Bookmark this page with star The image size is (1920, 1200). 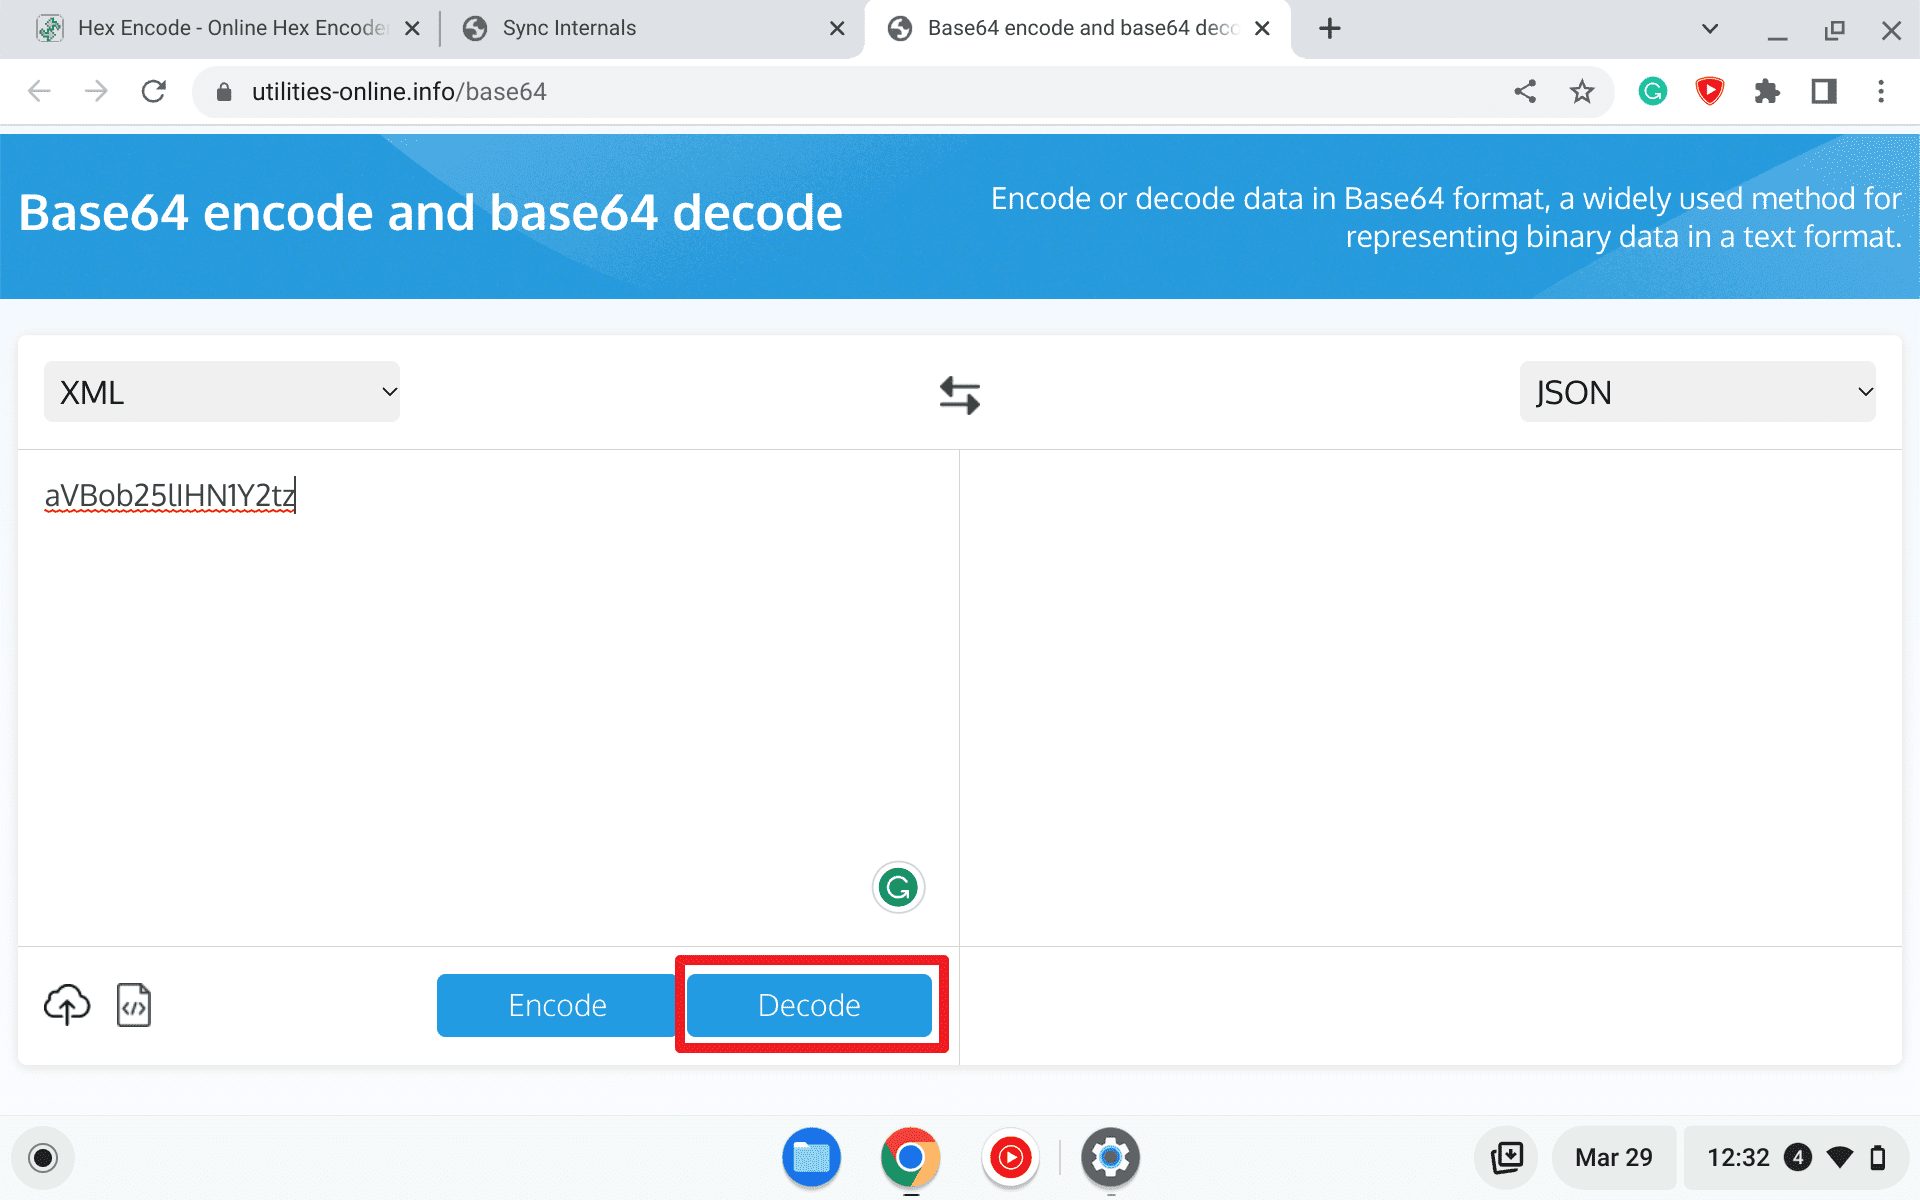click(x=1582, y=92)
